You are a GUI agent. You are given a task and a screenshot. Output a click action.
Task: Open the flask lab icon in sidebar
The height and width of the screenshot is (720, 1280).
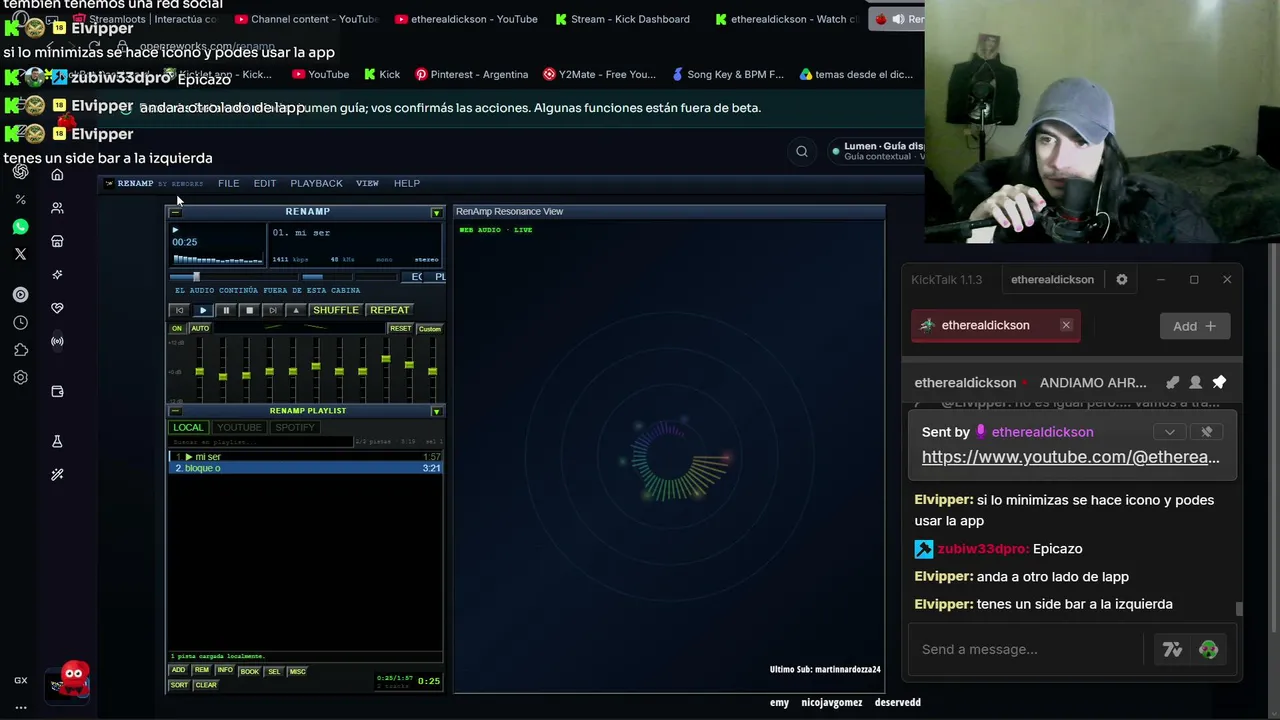click(x=57, y=442)
